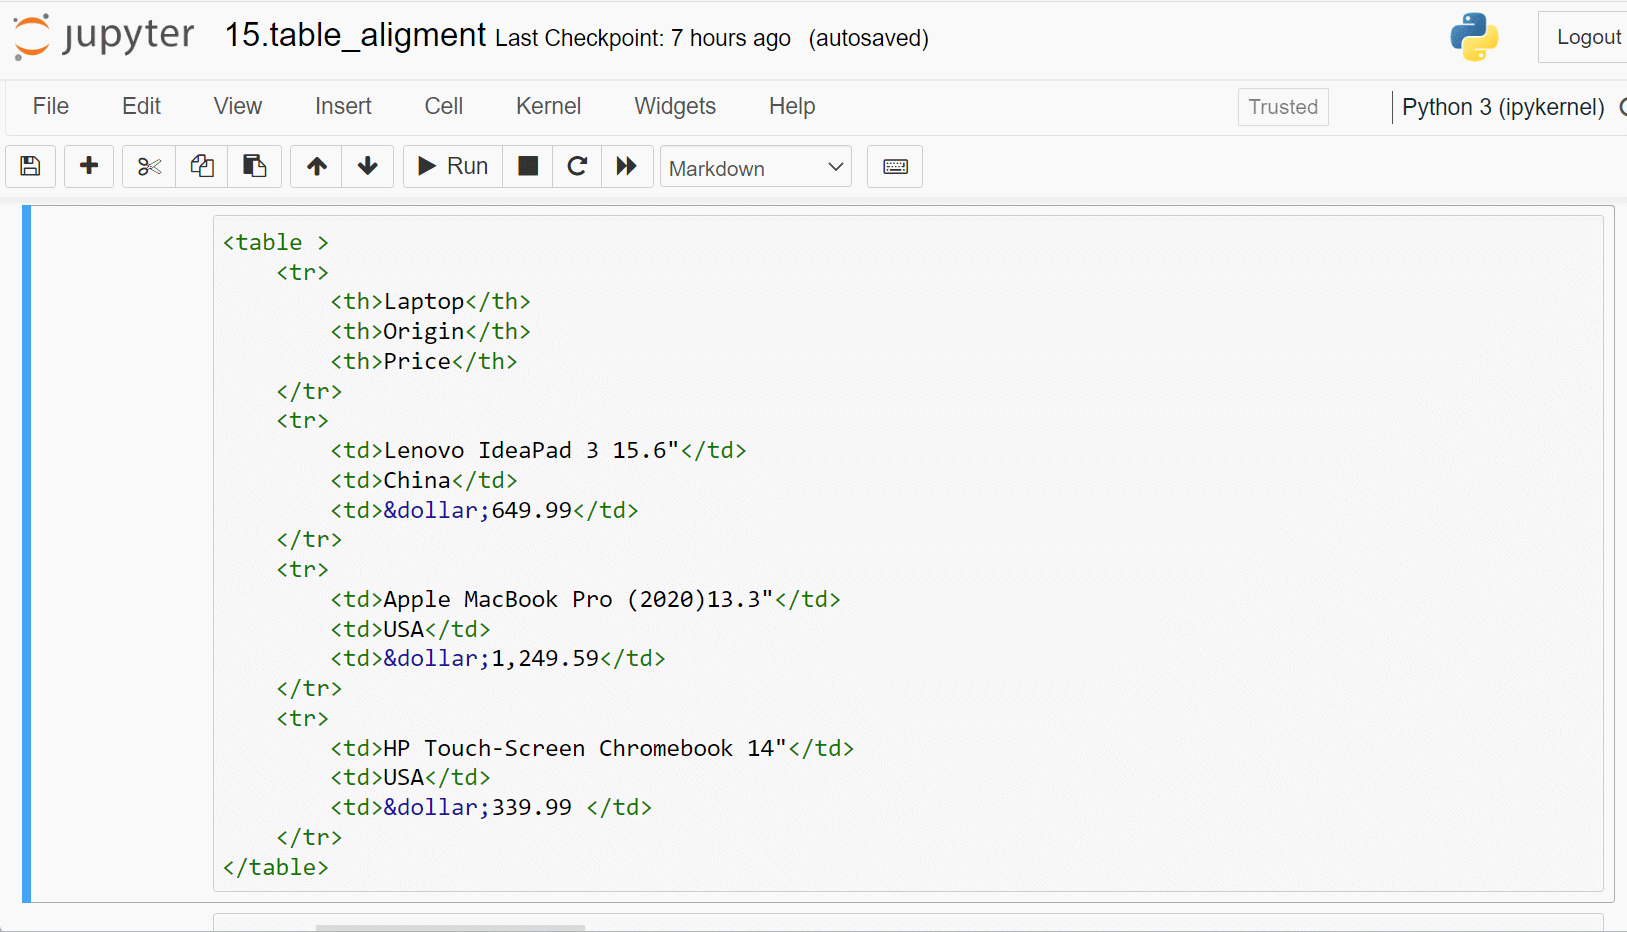The width and height of the screenshot is (1627, 932).
Task: Copy the selected cell
Action: (202, 166)
